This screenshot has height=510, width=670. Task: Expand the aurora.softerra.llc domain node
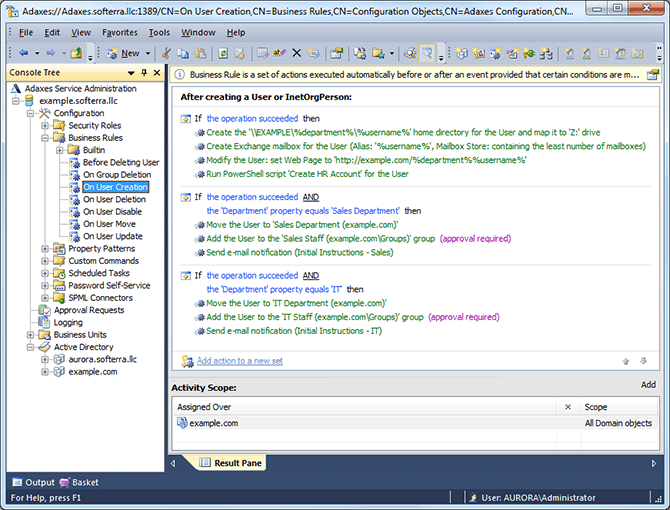coord(45,360)
